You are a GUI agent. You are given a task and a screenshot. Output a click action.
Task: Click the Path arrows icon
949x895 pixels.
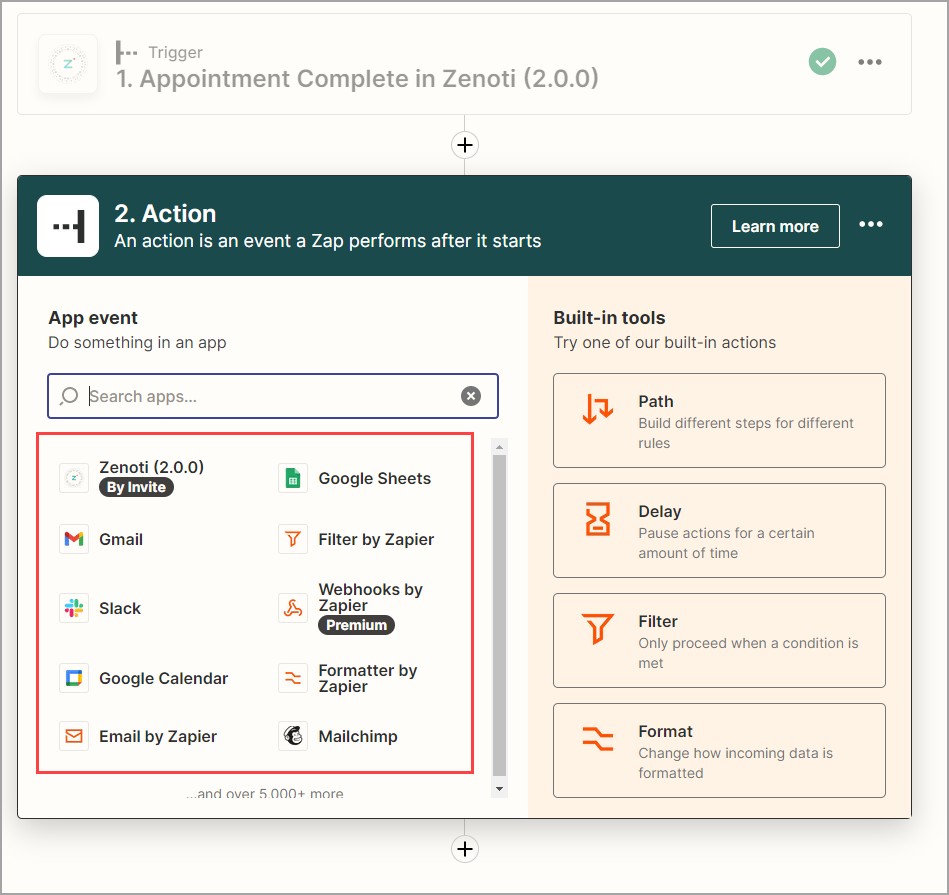pos(597,409)
